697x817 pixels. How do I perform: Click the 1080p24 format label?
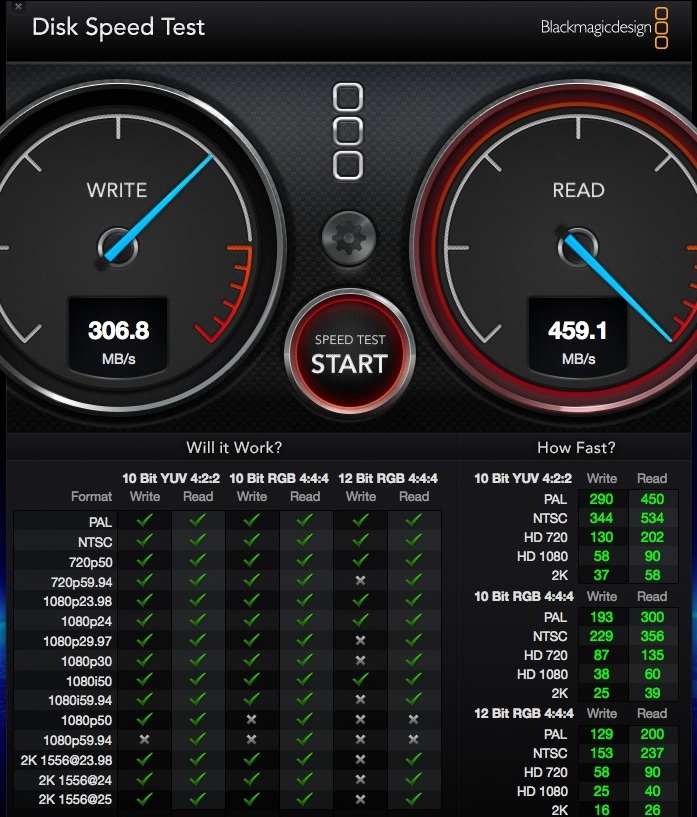pos(86,621)
